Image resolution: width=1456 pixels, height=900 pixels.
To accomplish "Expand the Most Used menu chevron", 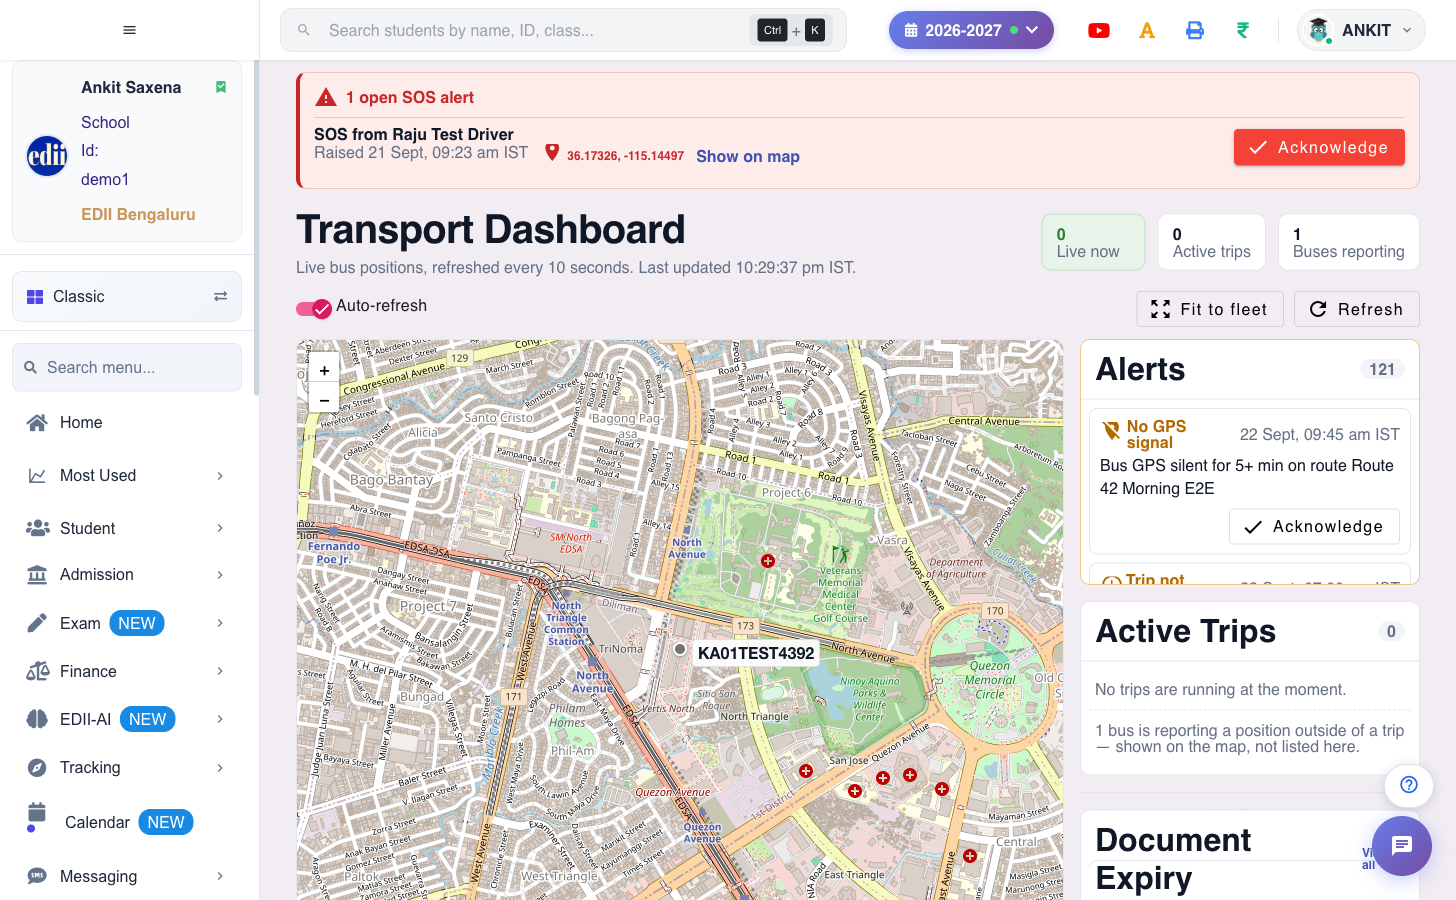I will (220, 475).
